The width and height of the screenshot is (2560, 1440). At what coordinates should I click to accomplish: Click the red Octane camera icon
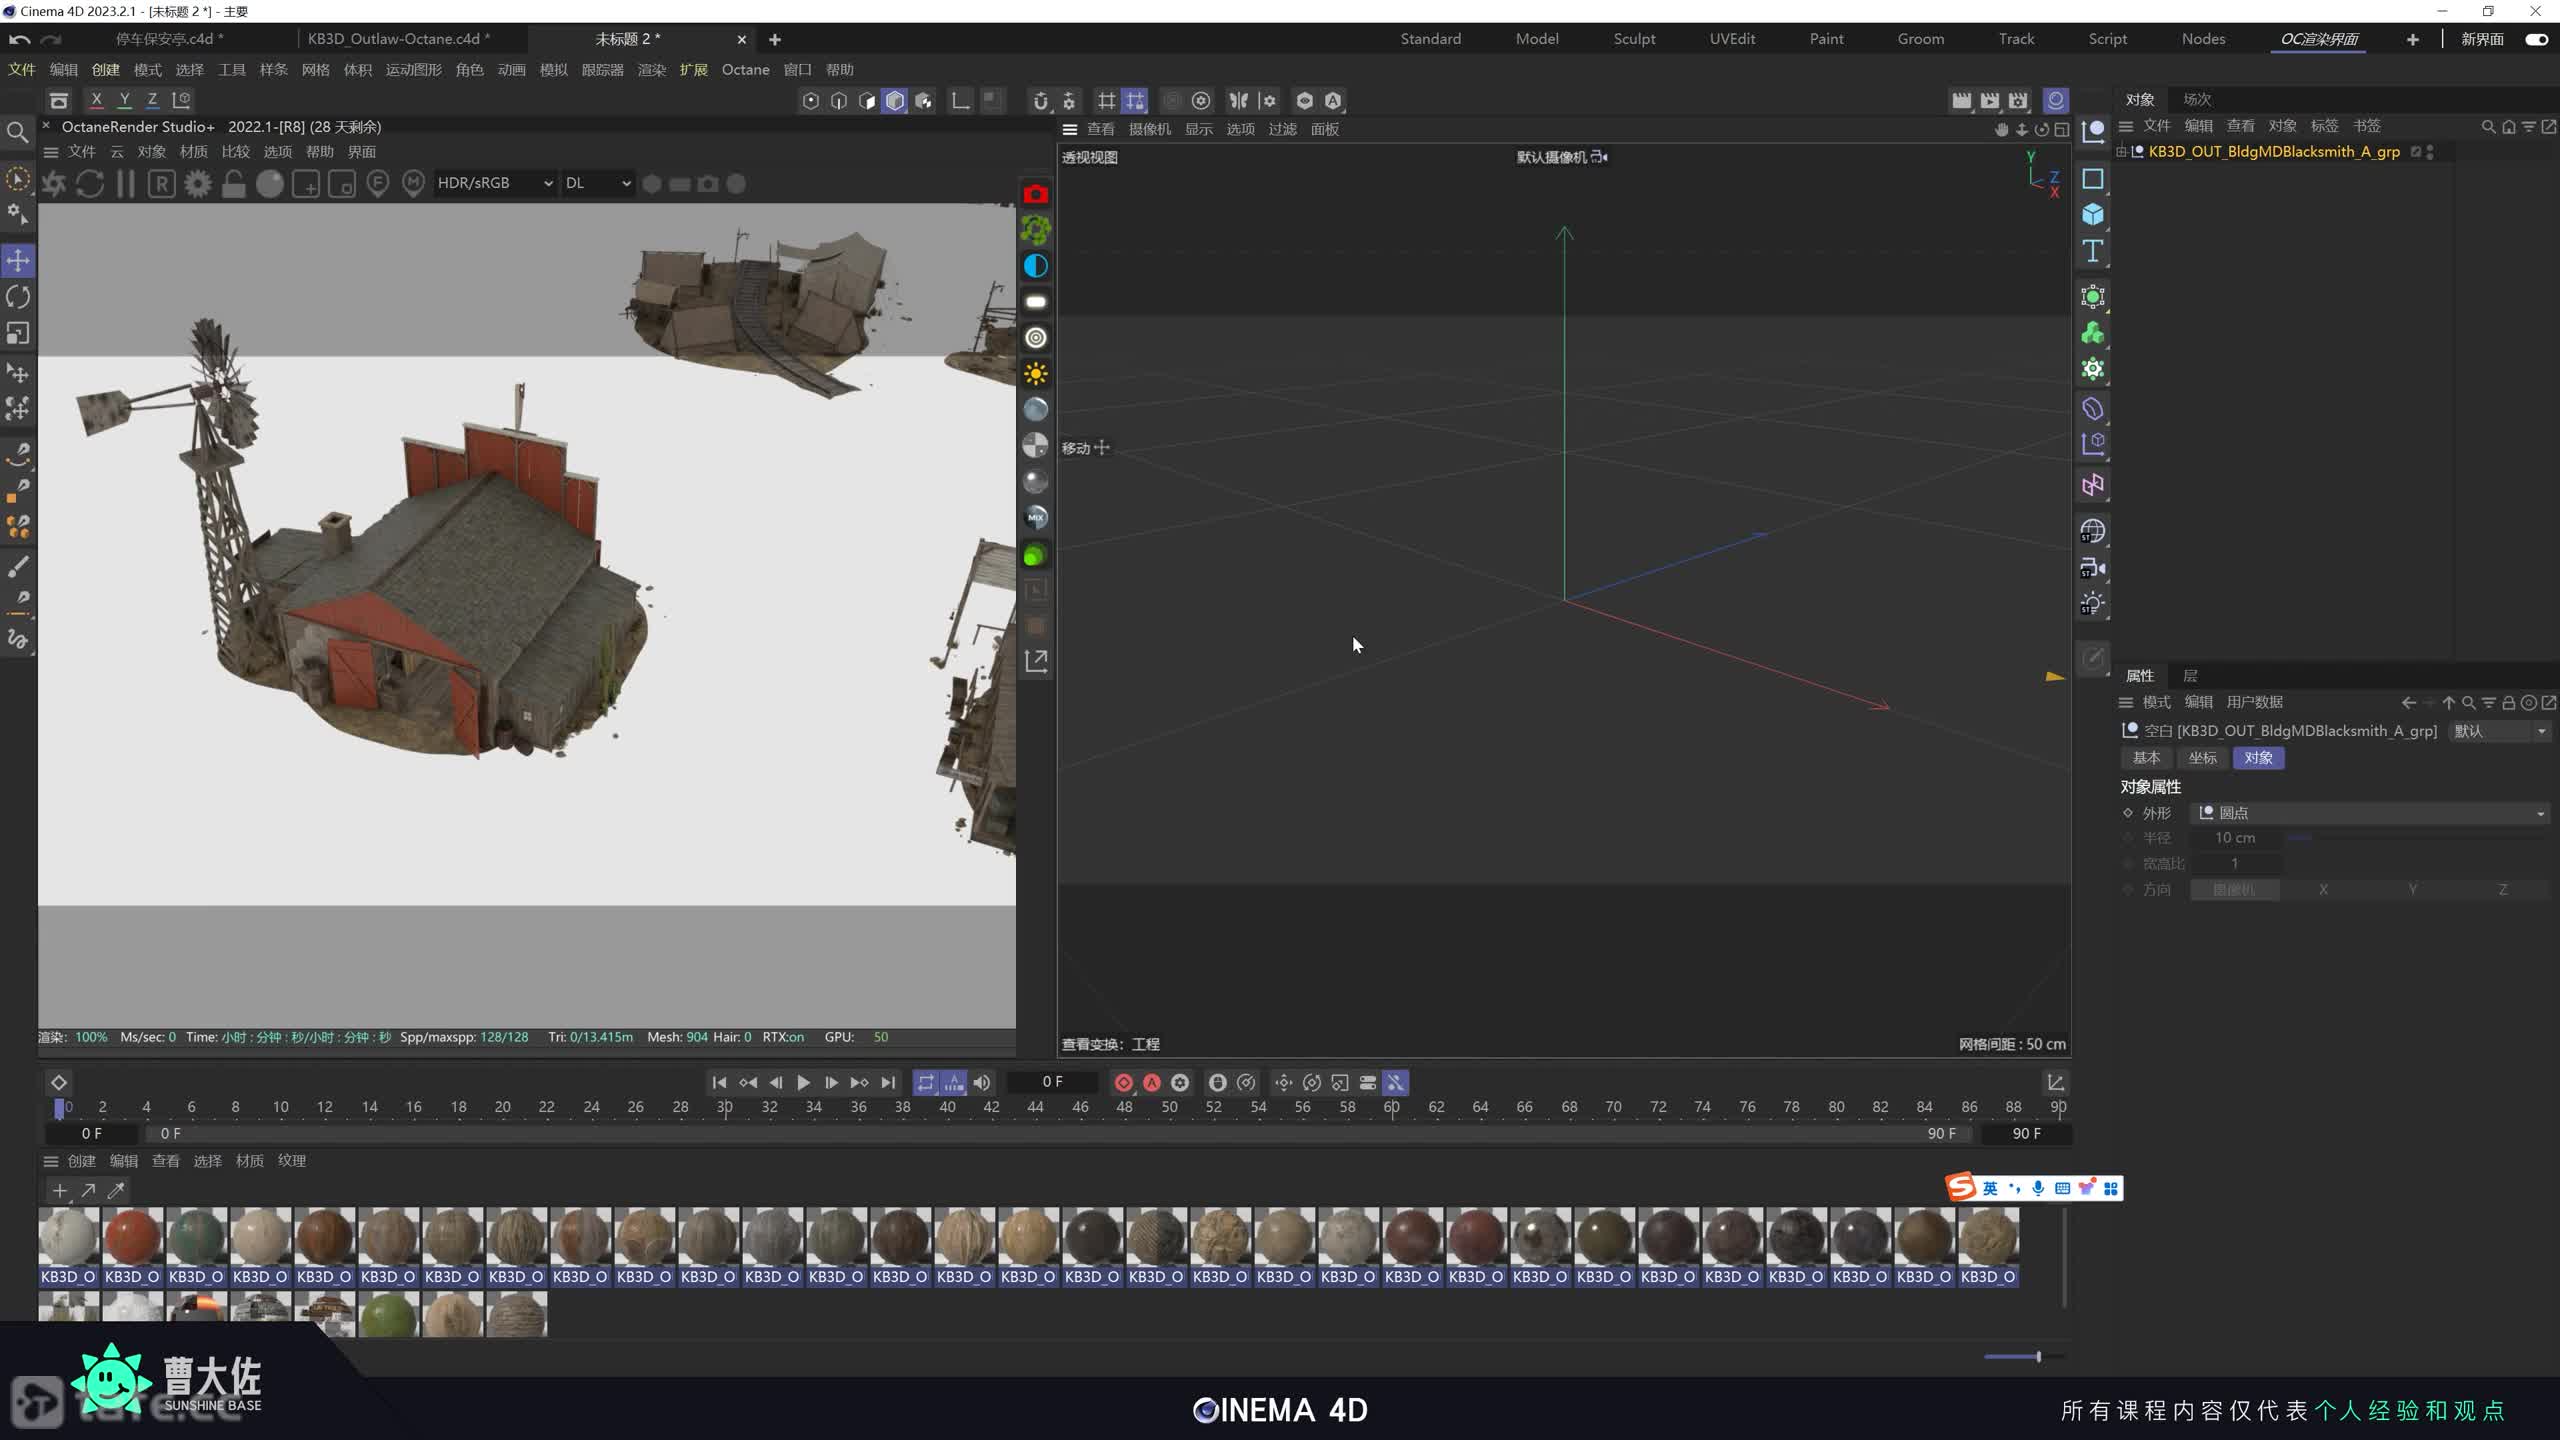[x=1036, y=194]
